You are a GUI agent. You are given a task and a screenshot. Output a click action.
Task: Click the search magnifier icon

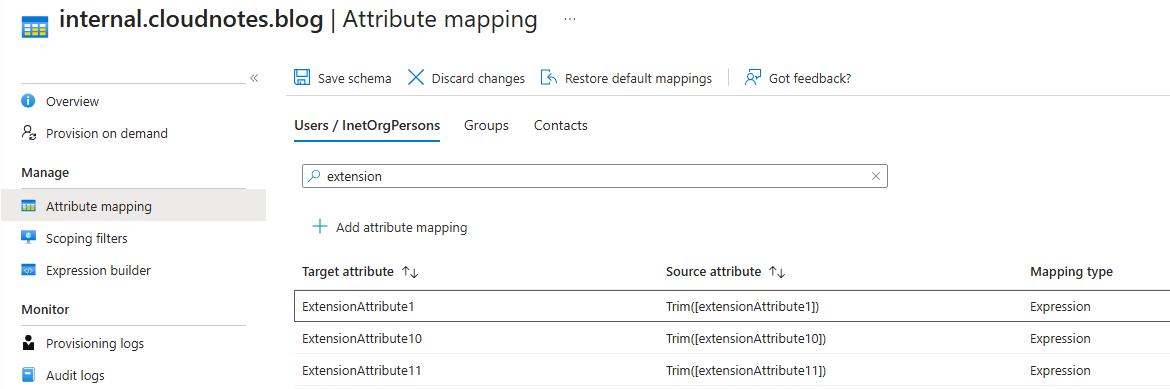coord(315,176)
